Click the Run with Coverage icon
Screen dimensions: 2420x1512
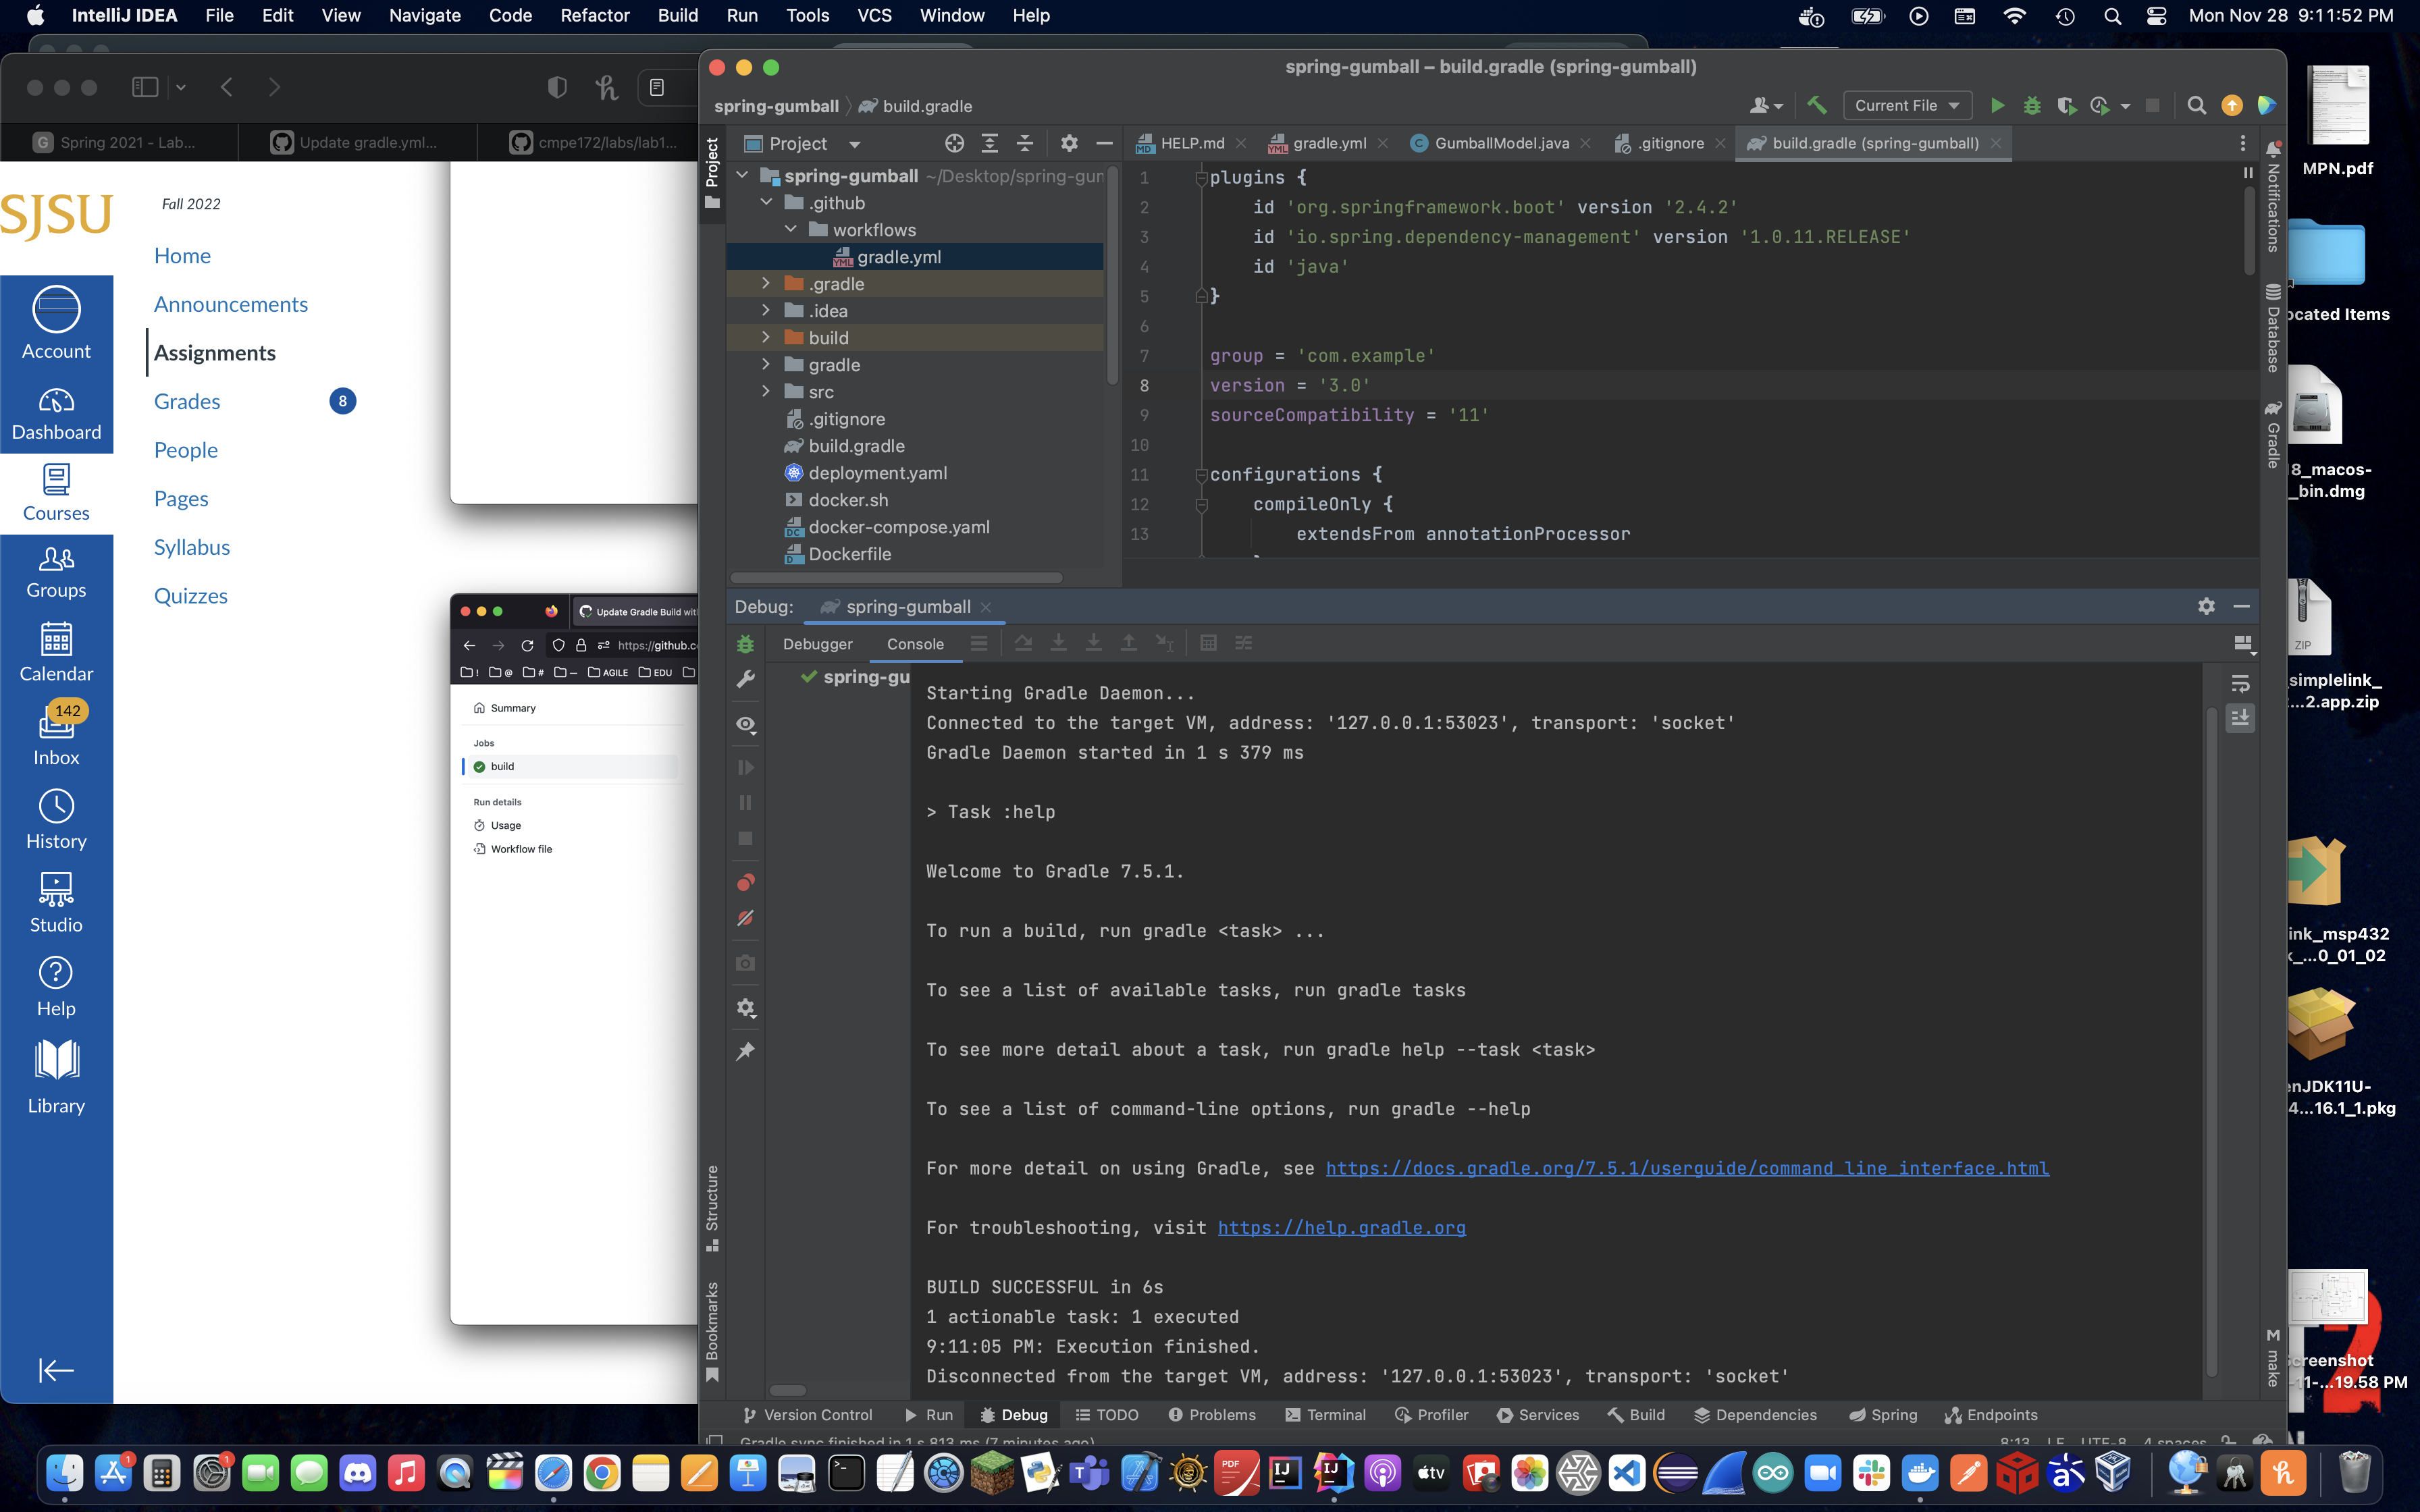tap(2066, 105)
